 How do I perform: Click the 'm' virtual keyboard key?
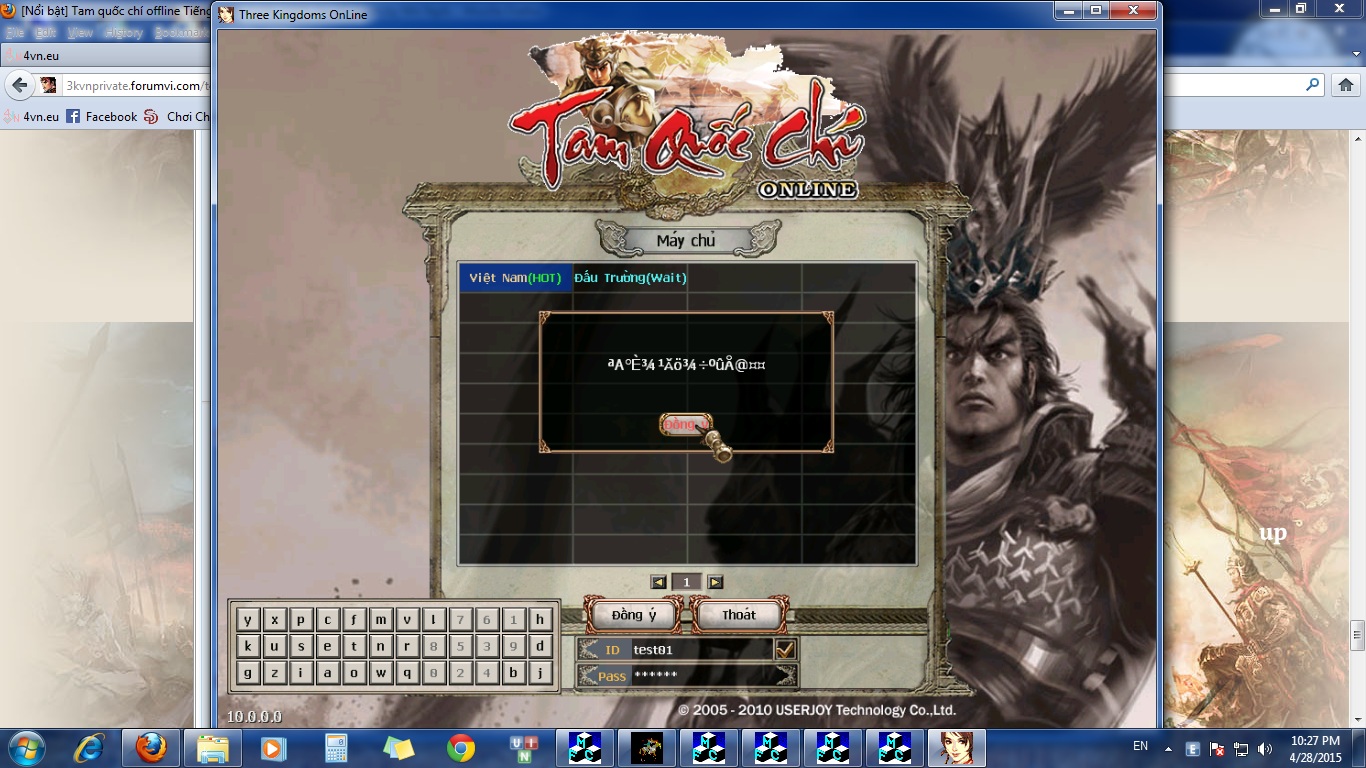(x=381, y=619)
